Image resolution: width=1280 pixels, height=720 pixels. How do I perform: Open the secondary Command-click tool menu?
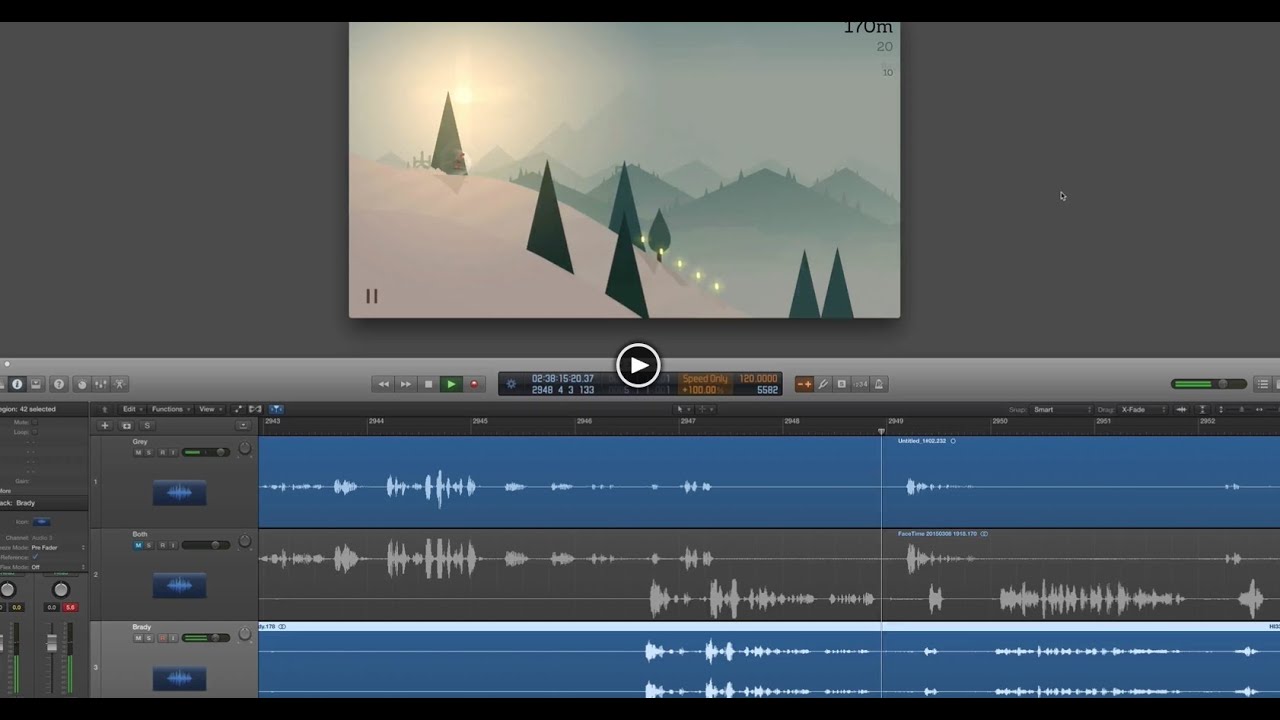704,409
